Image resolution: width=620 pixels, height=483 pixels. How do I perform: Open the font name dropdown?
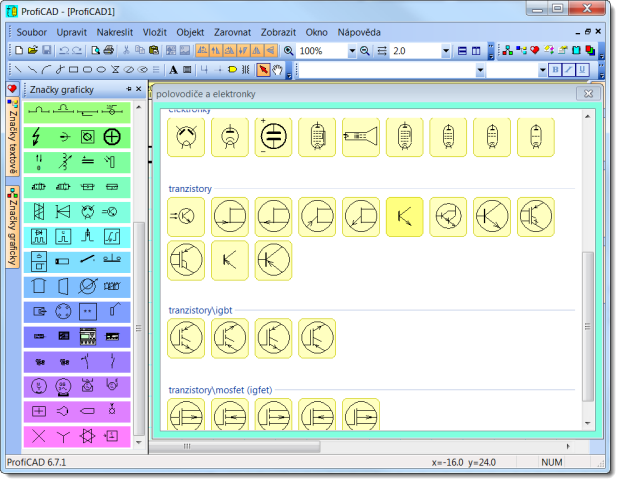(x=480, y=70)
